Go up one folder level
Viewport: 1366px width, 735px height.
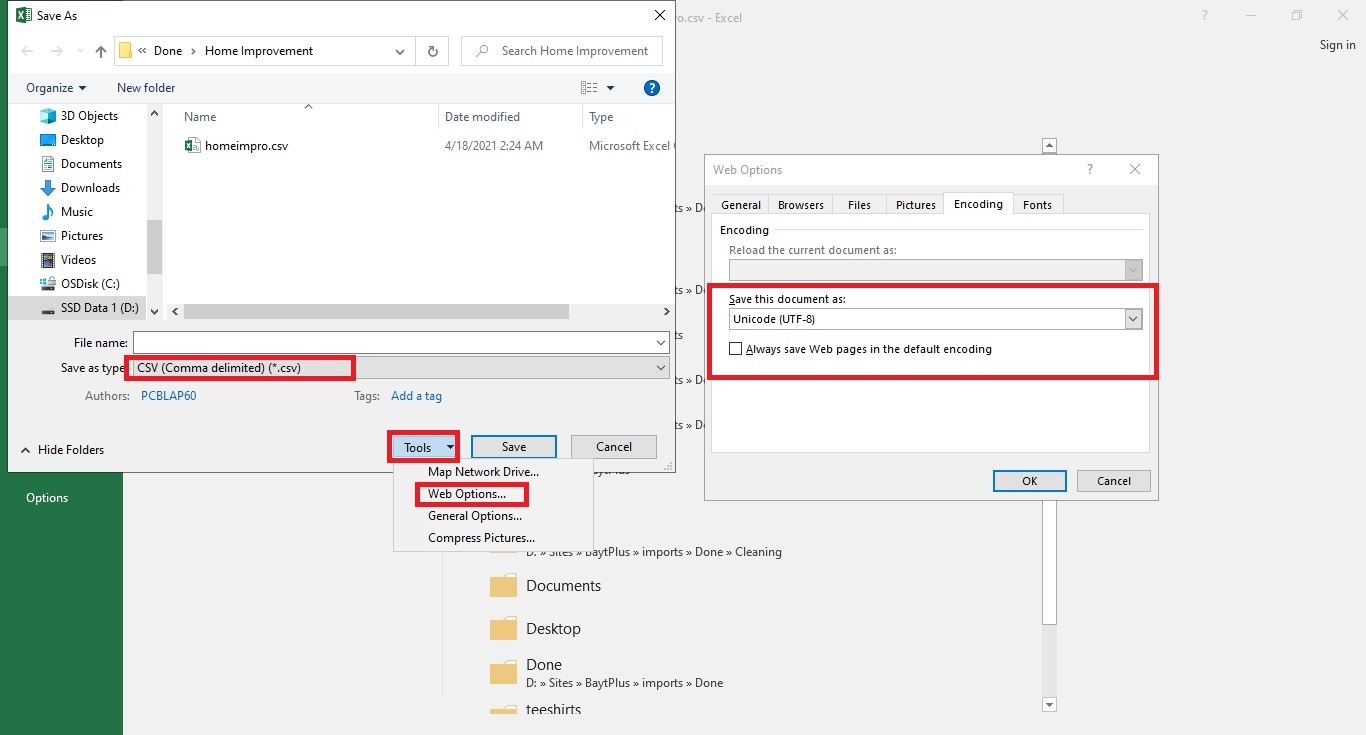point(101,51)
